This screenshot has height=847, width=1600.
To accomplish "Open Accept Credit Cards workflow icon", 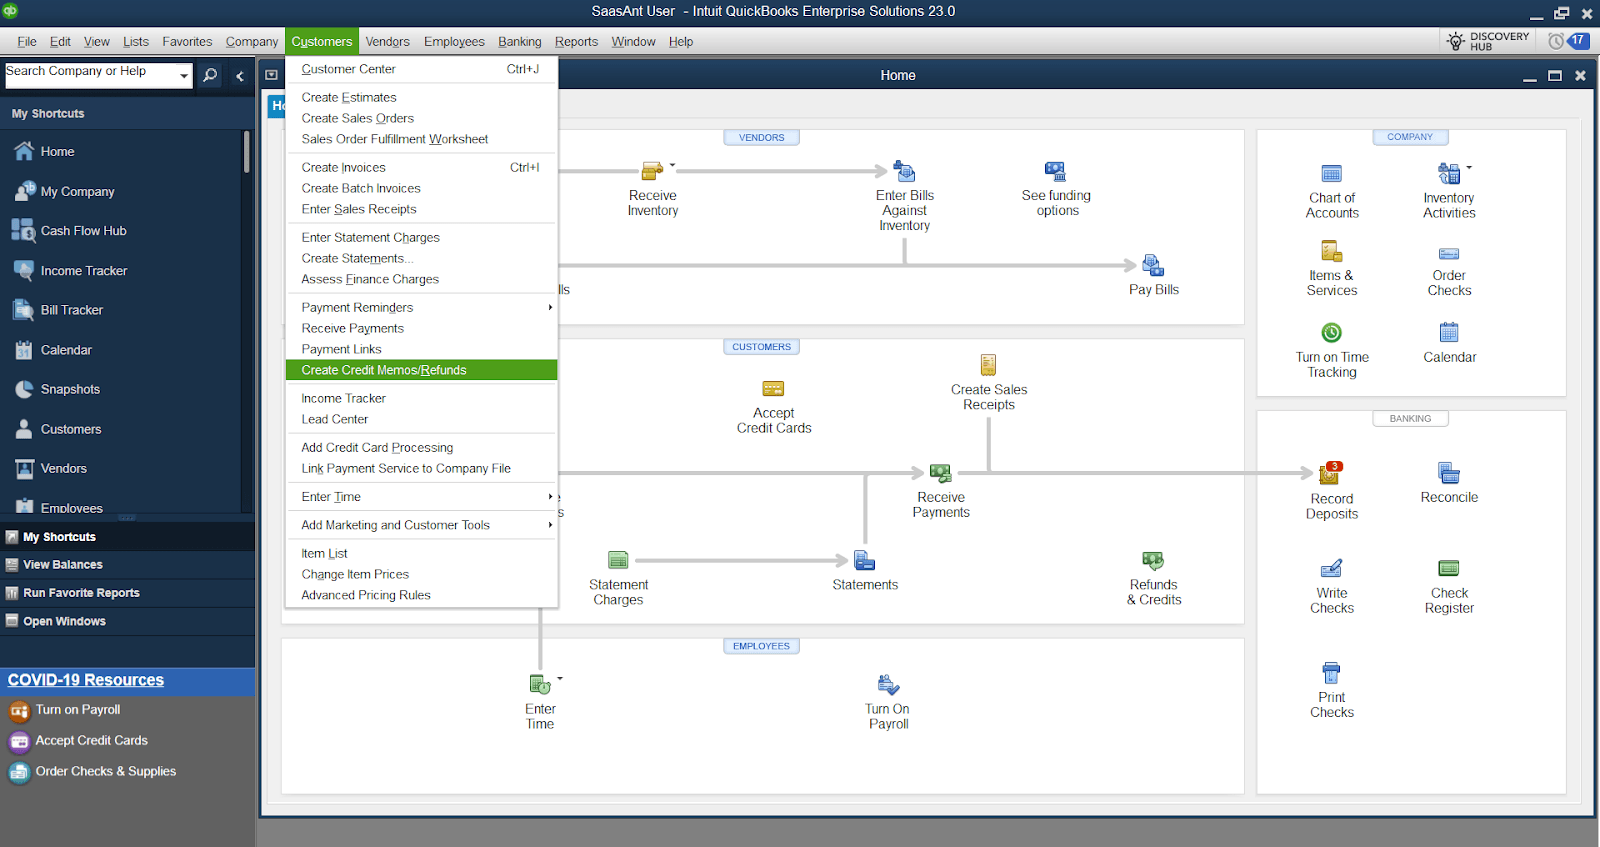I will pyautogui.click(x=773, y=388).
